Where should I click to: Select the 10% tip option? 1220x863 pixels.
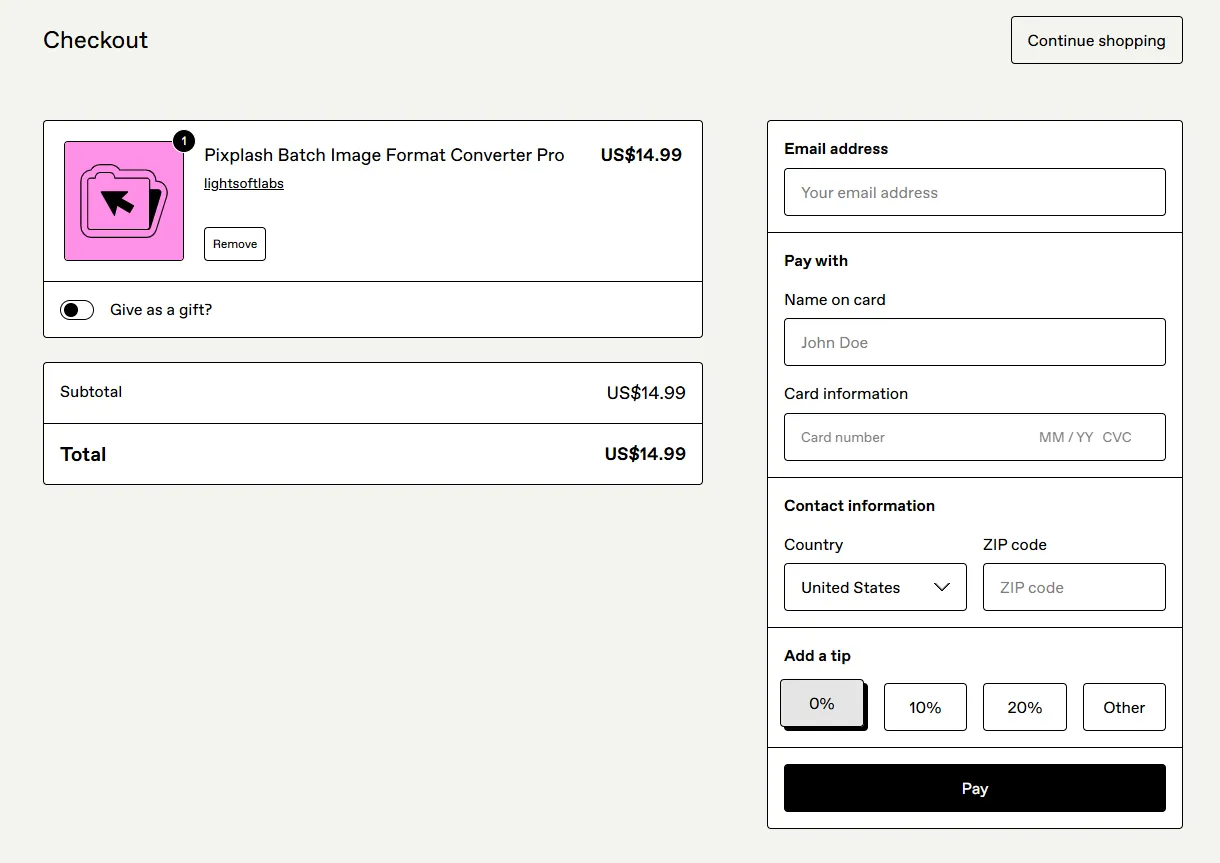coord(924,707)
